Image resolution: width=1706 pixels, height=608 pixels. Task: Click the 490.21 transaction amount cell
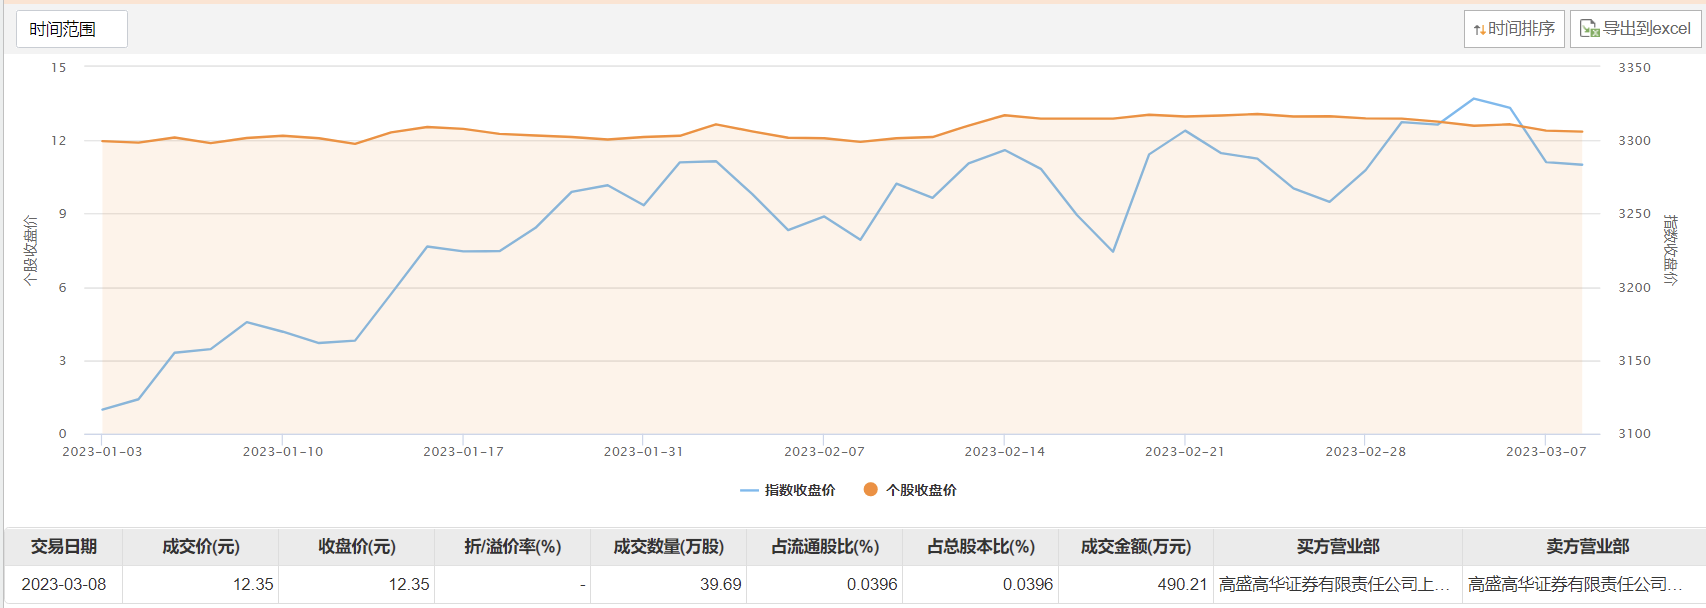pos(1182,584)
